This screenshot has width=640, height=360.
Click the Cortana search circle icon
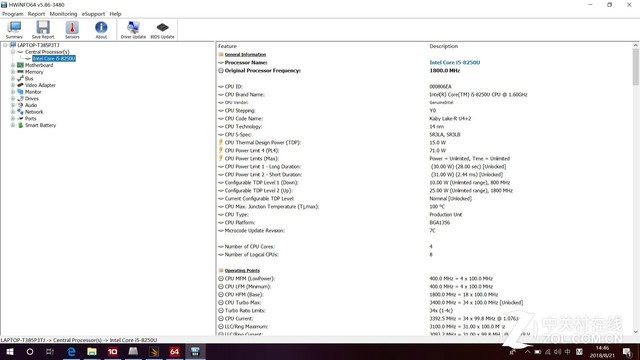tap(30, 351)
